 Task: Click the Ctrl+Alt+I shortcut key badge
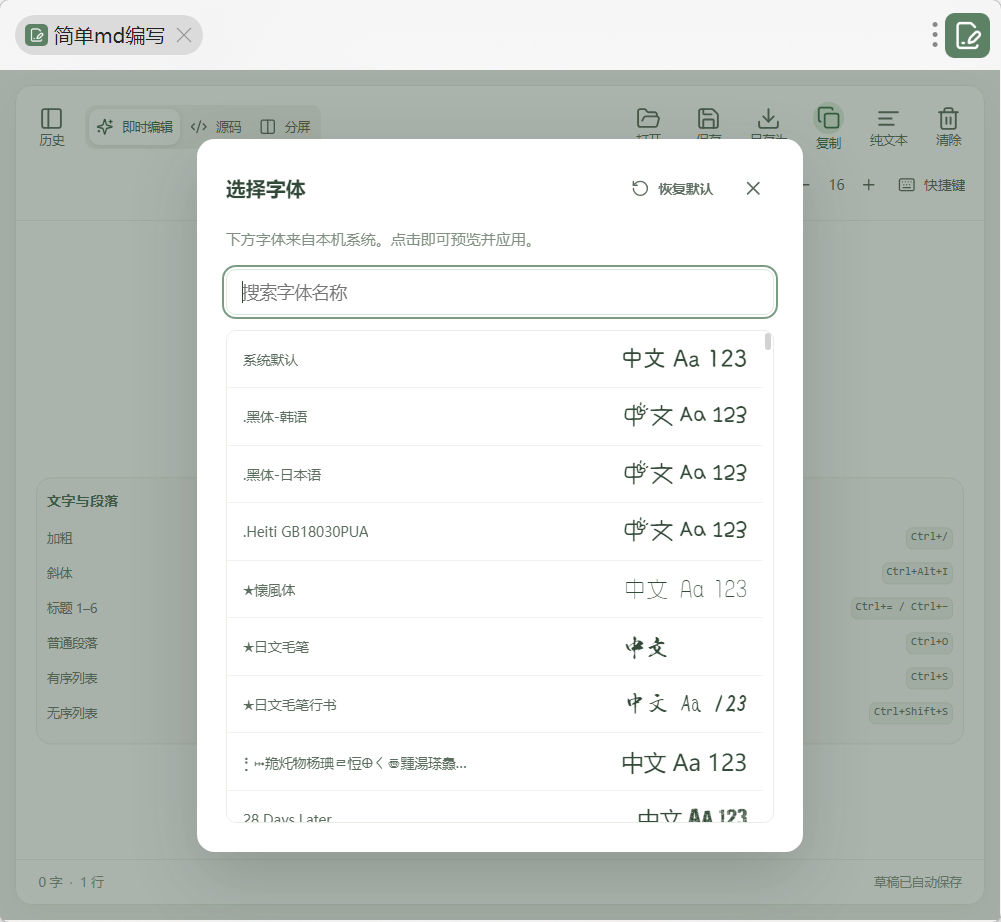pos(917,572)
